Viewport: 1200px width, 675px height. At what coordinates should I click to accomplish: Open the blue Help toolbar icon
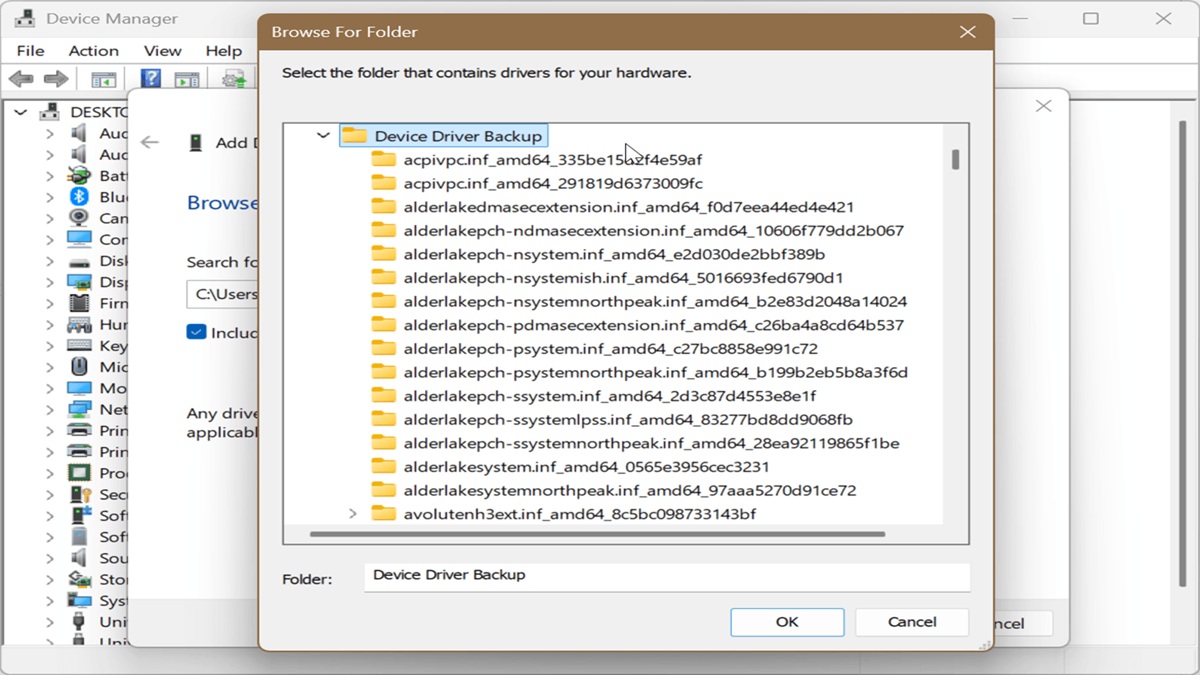coord(151,79)
